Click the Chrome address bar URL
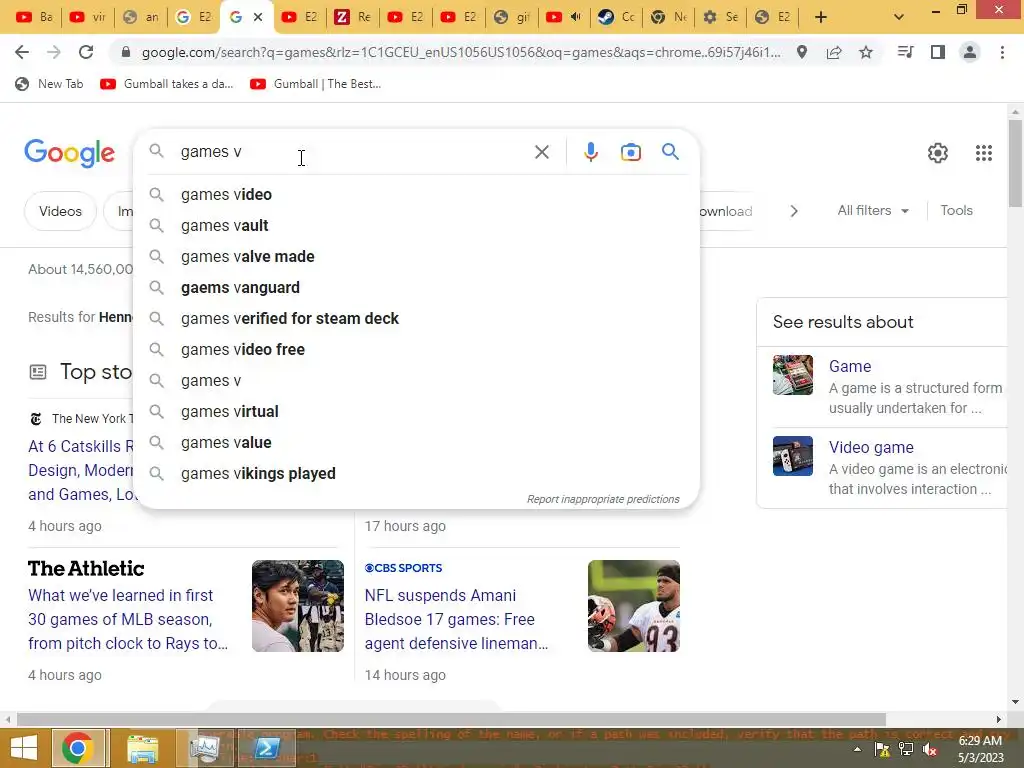 click(x=460, y=52)
